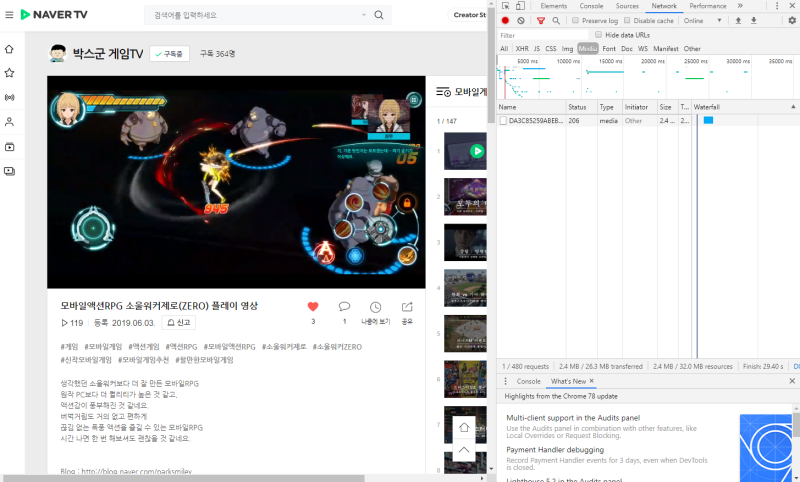Switch to the Elements tab

(x=554, y=6)
